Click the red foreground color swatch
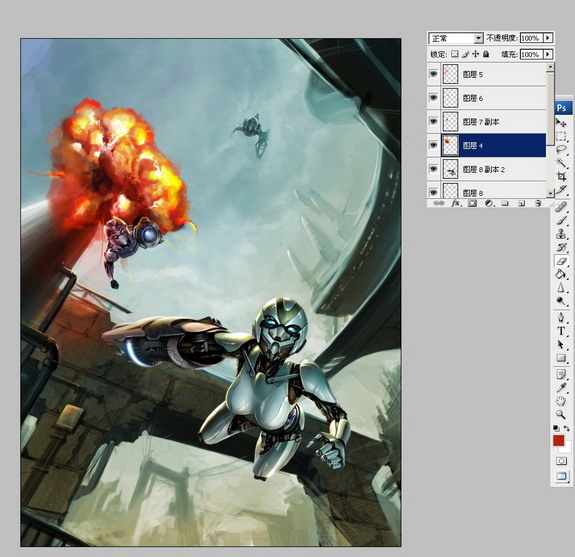Image resolution: width=575 pixels, height=557 pixels. coord(558,440)
